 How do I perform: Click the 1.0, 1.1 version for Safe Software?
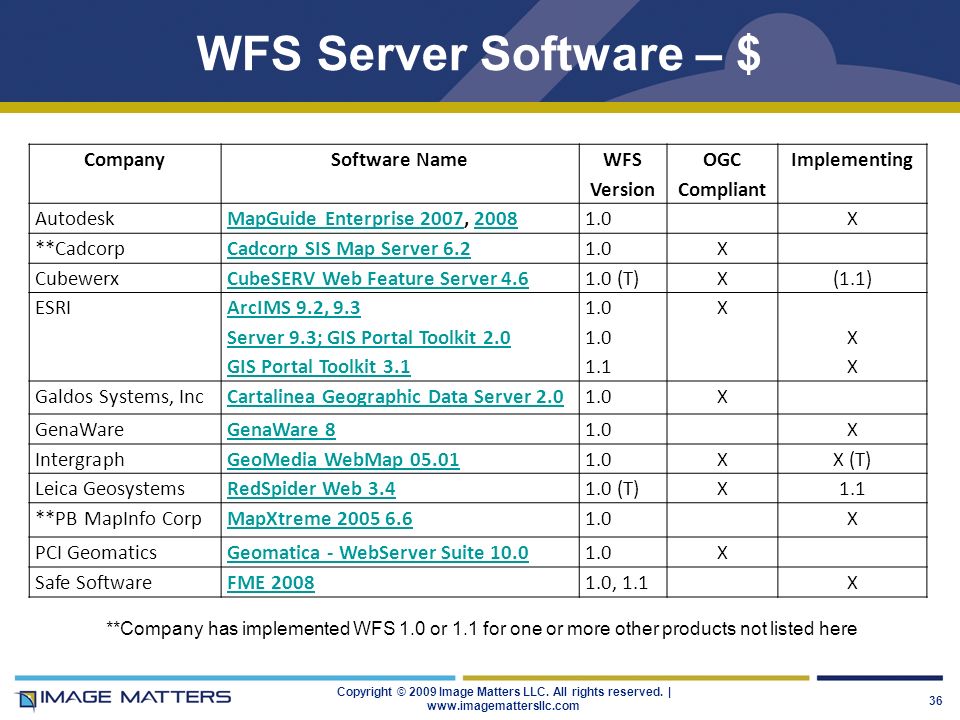pos(616,582)
